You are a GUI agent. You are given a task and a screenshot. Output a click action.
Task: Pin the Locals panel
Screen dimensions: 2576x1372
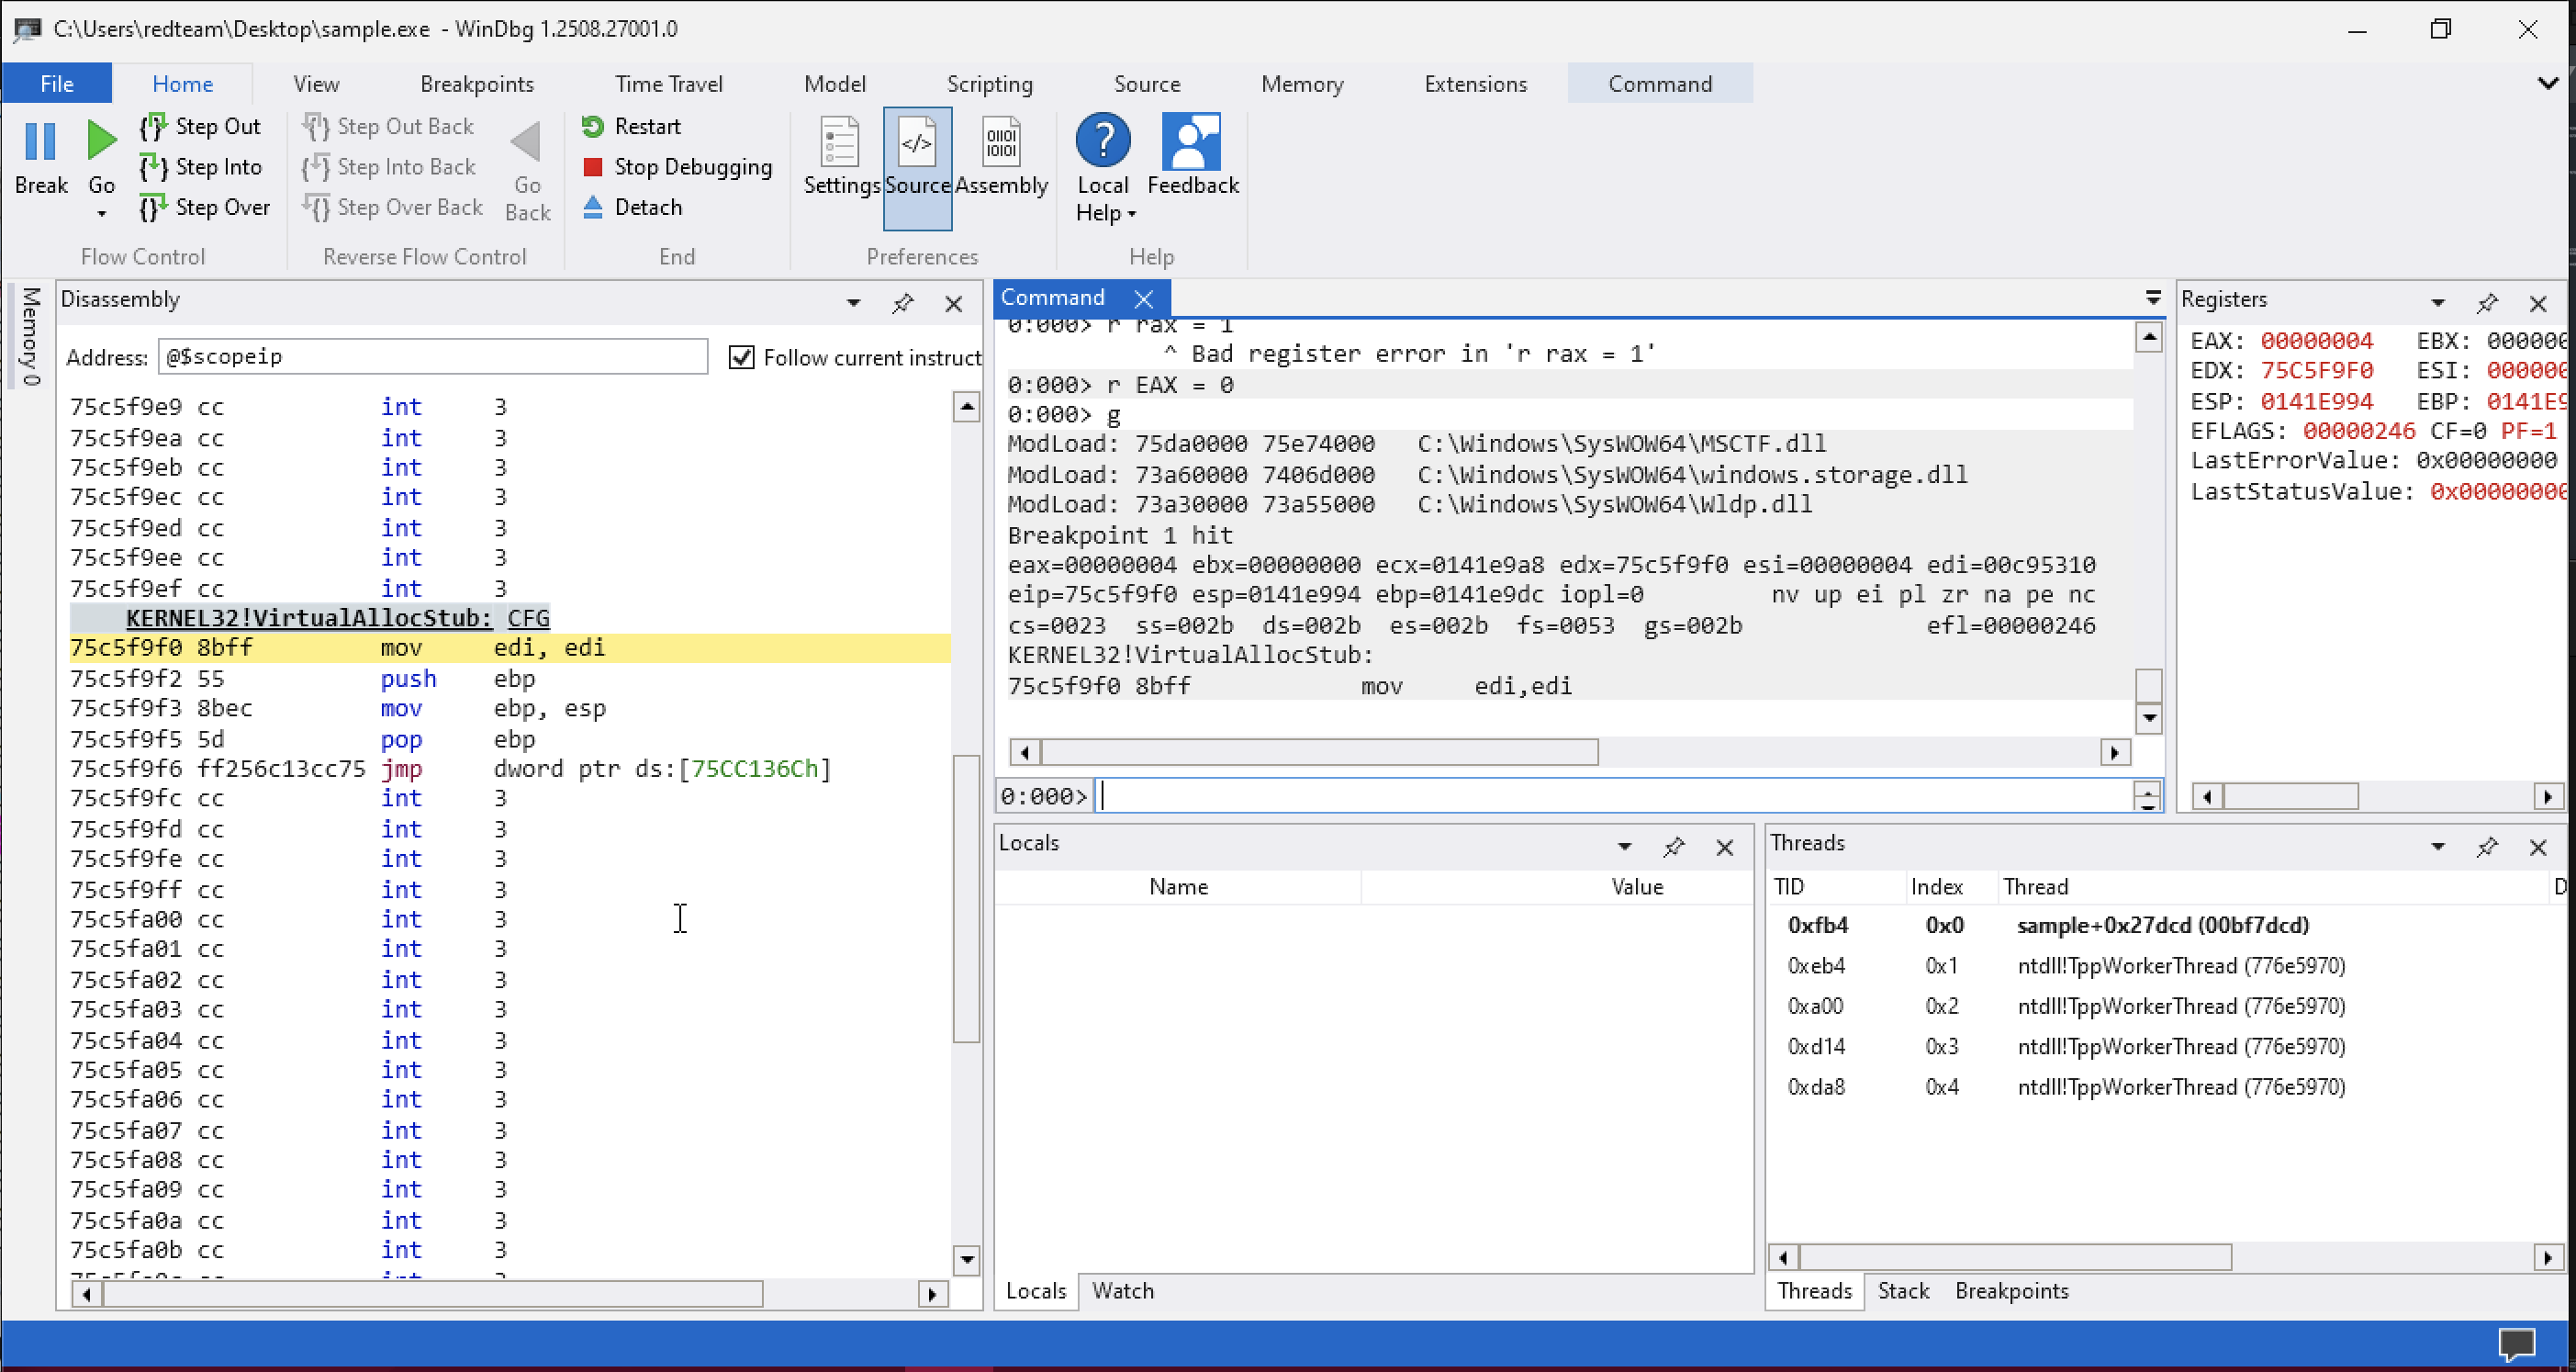1673,847
